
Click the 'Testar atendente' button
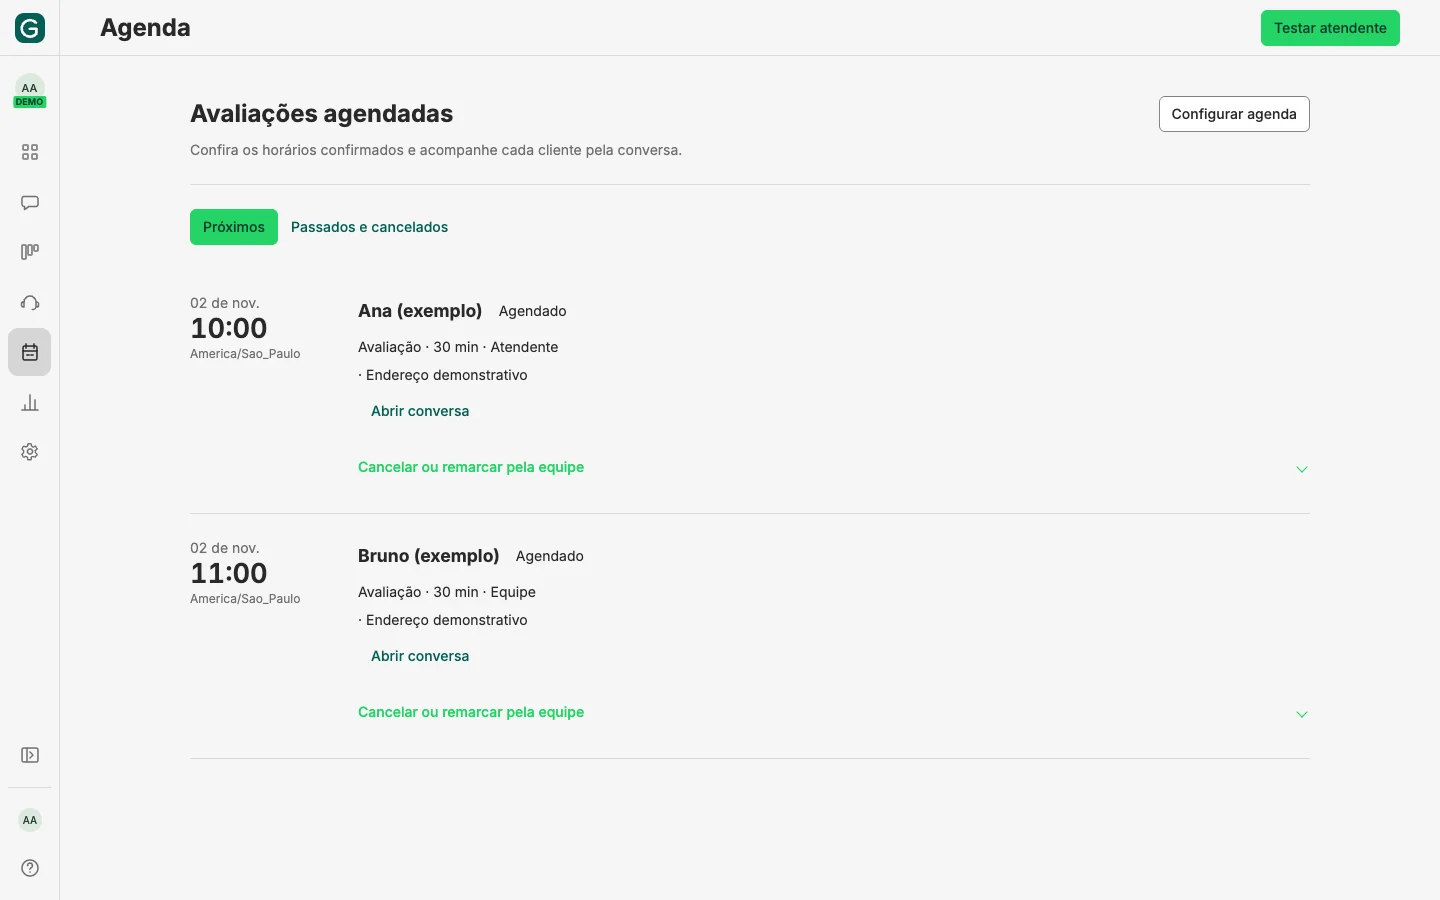1330,28
